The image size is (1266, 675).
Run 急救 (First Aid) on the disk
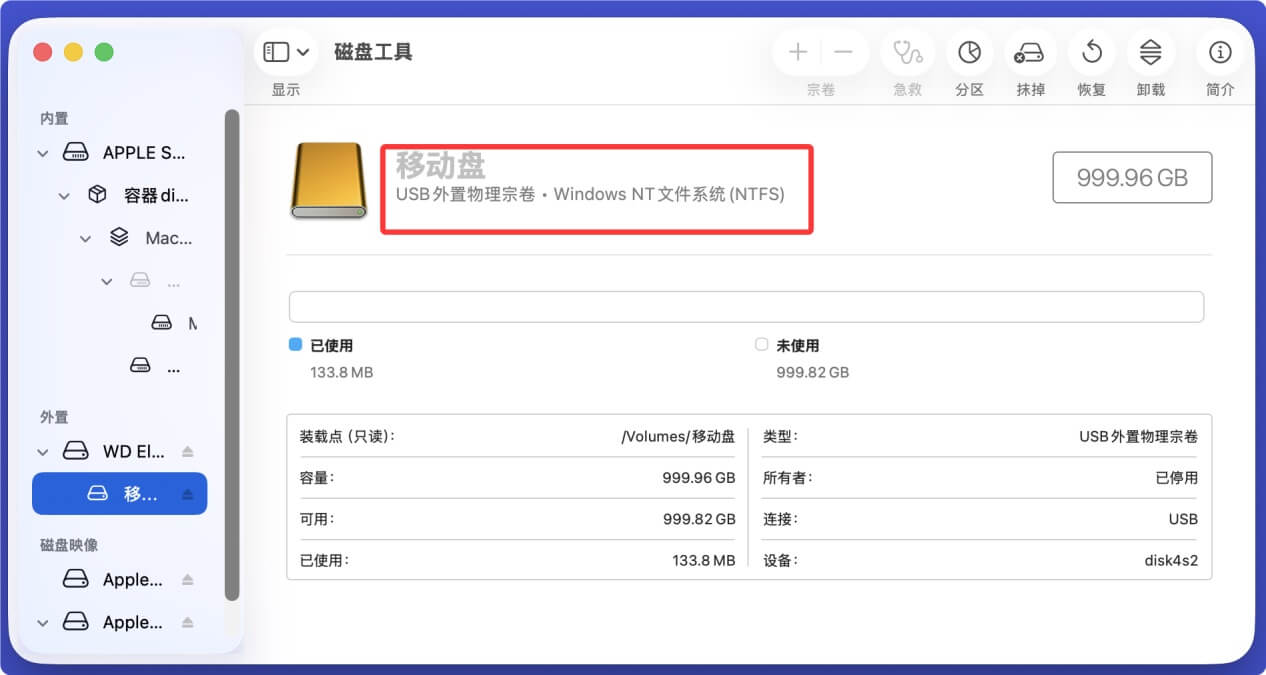tap(907, 52)
